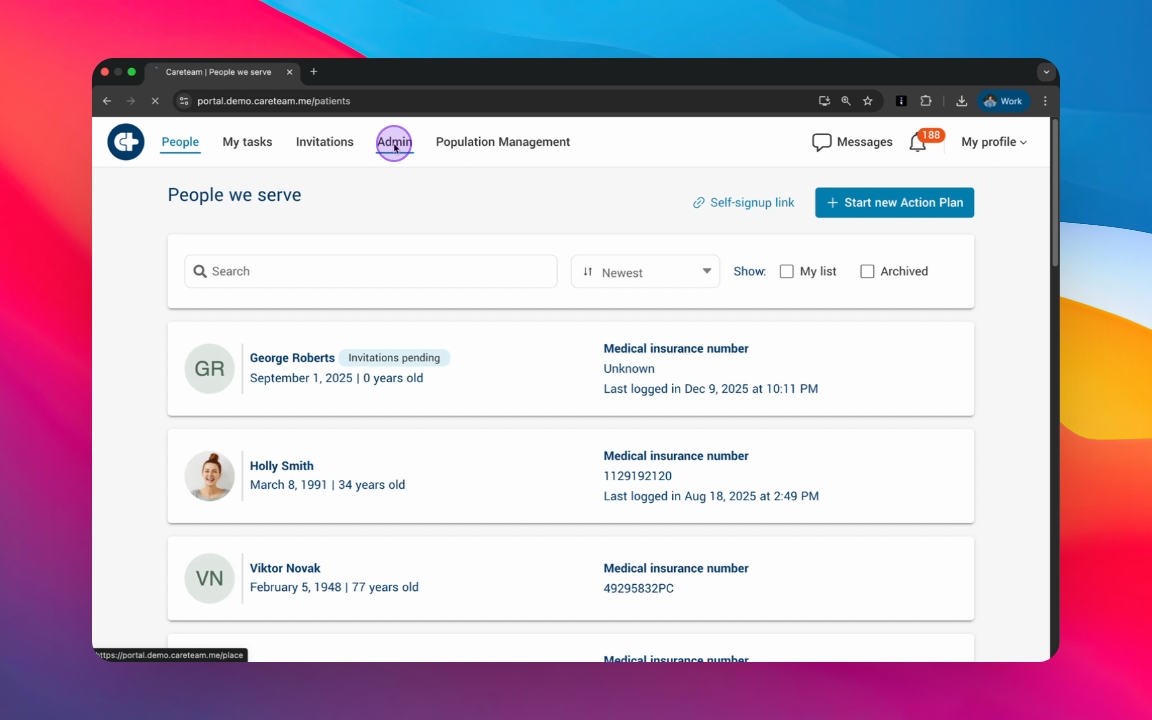Open Viktor Novak patient record
Screen dimensions: 1152x720
[571, 578]
